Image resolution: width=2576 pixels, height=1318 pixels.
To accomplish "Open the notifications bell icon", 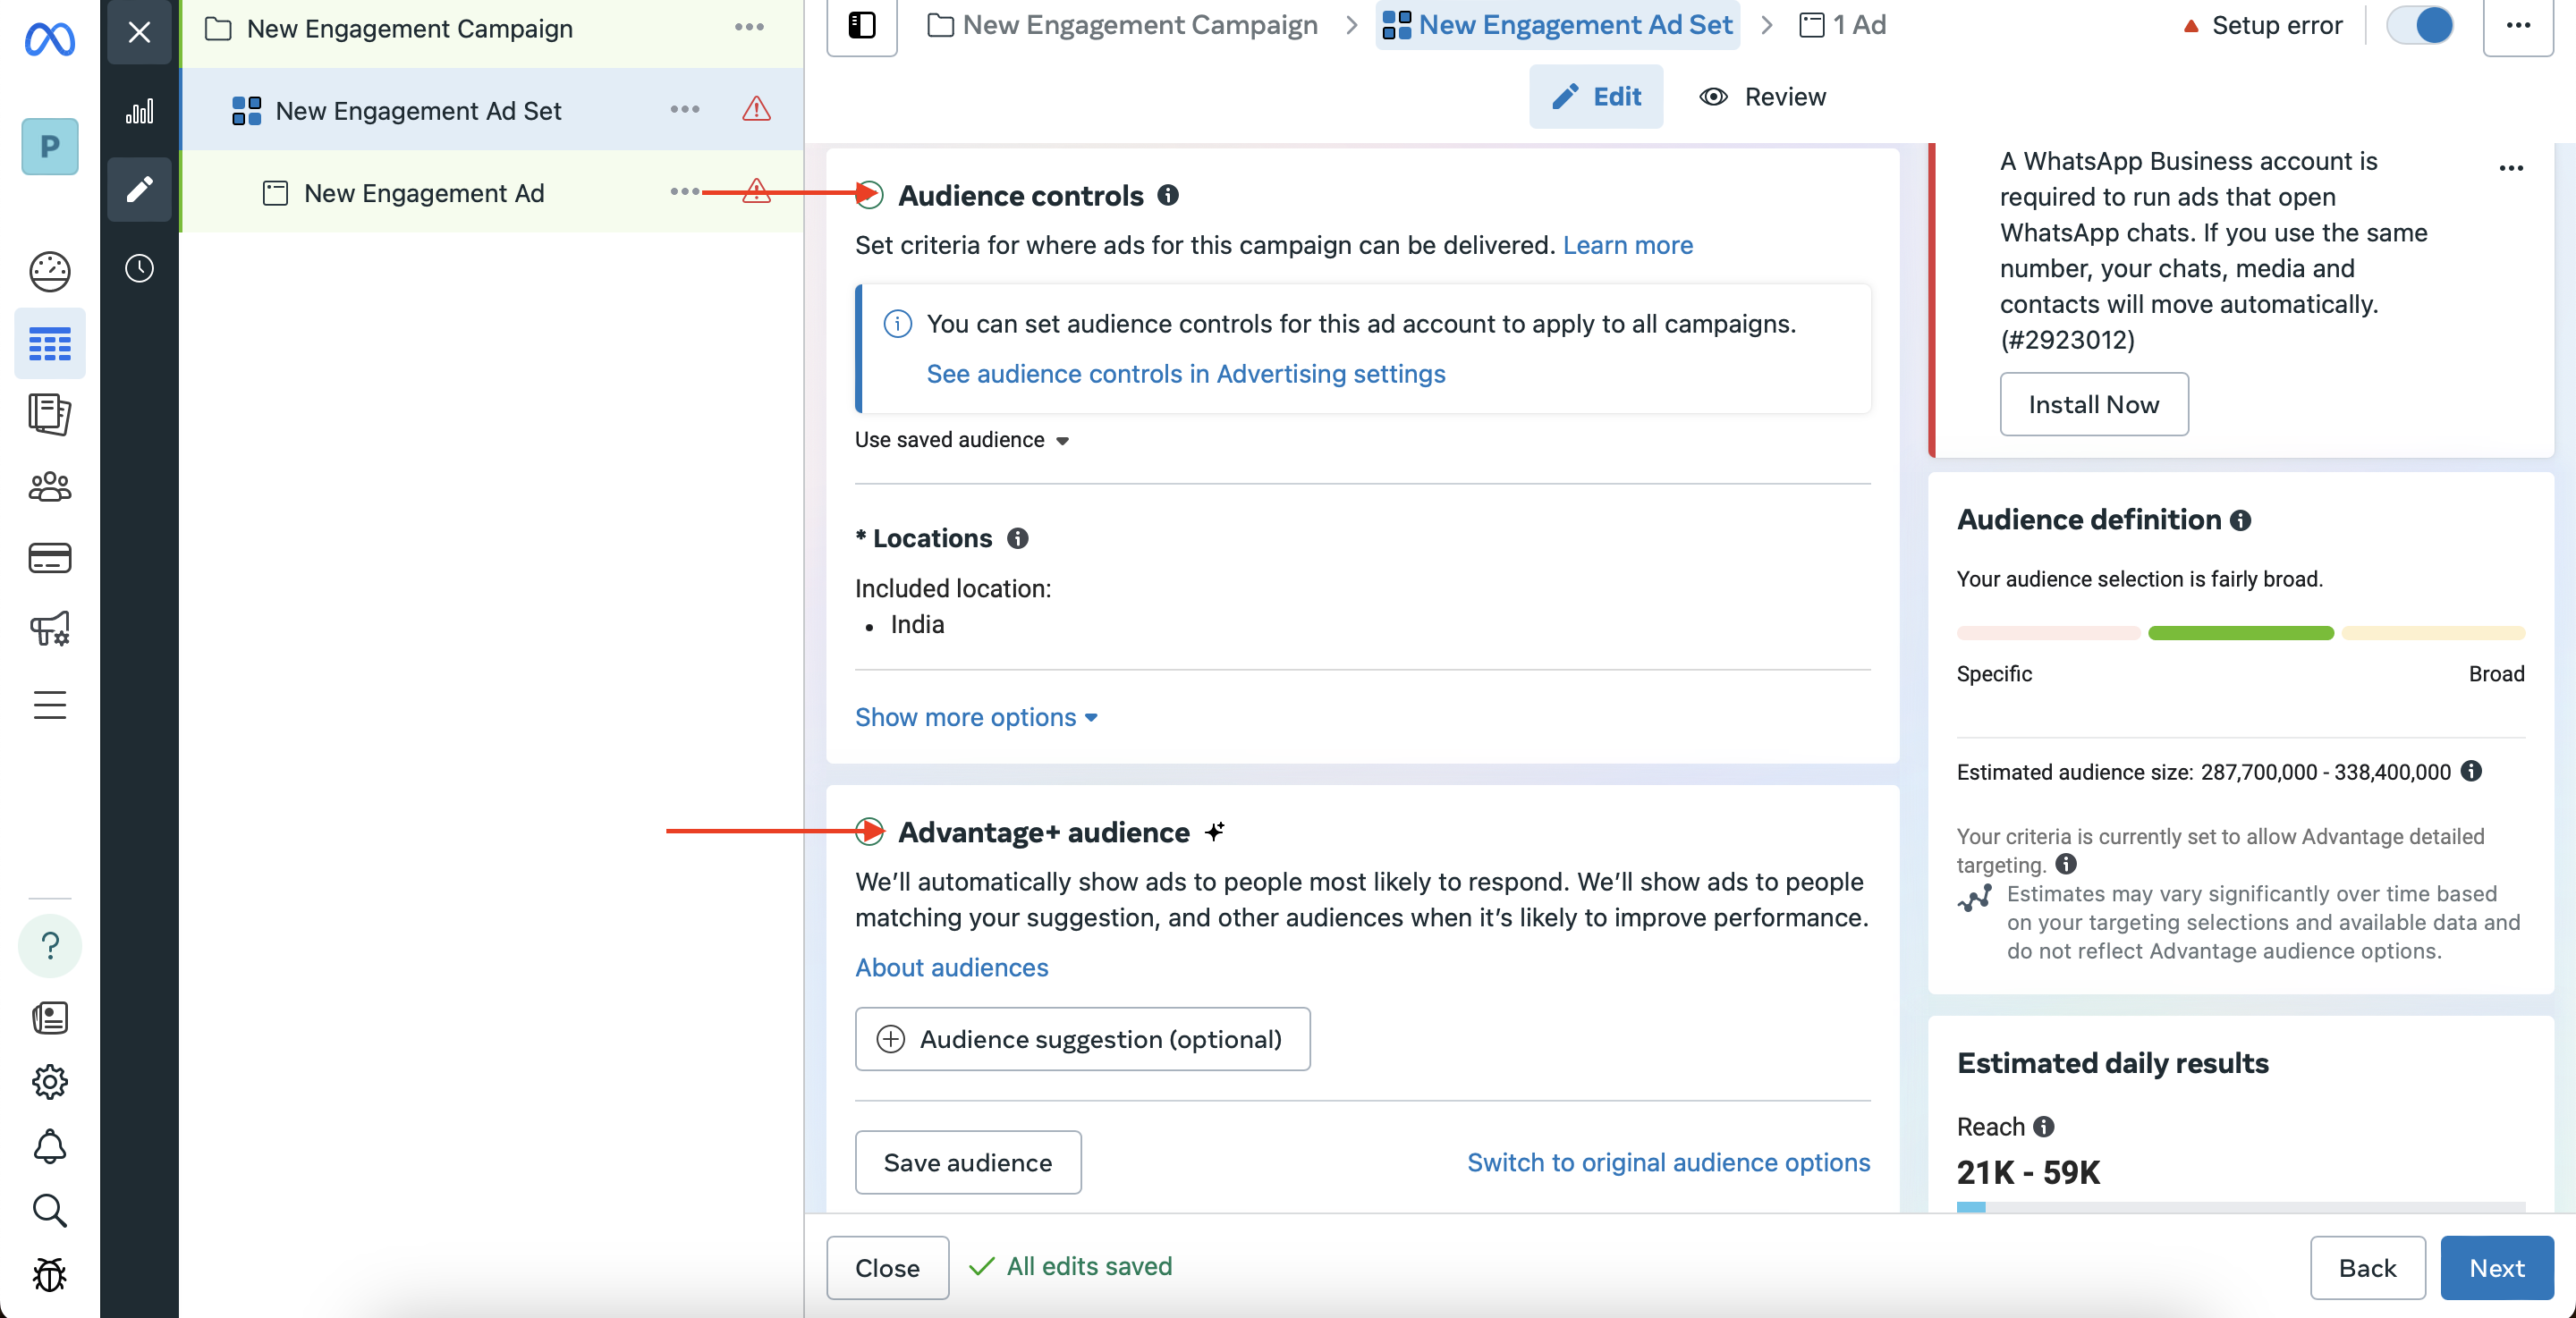I will tap(49, 1146).
